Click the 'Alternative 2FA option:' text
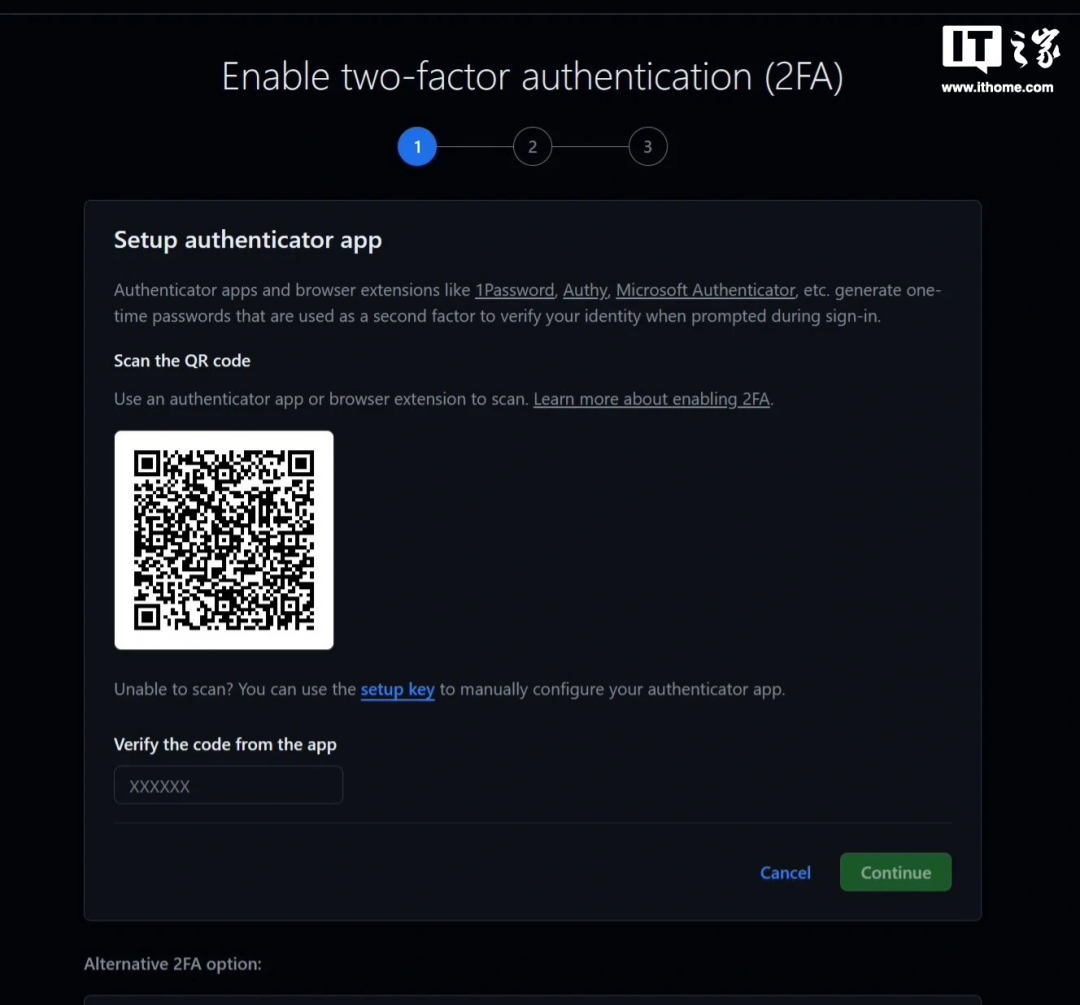Image resolution: width=1080 pixels, height=1005 pixels. coord(173,964)
